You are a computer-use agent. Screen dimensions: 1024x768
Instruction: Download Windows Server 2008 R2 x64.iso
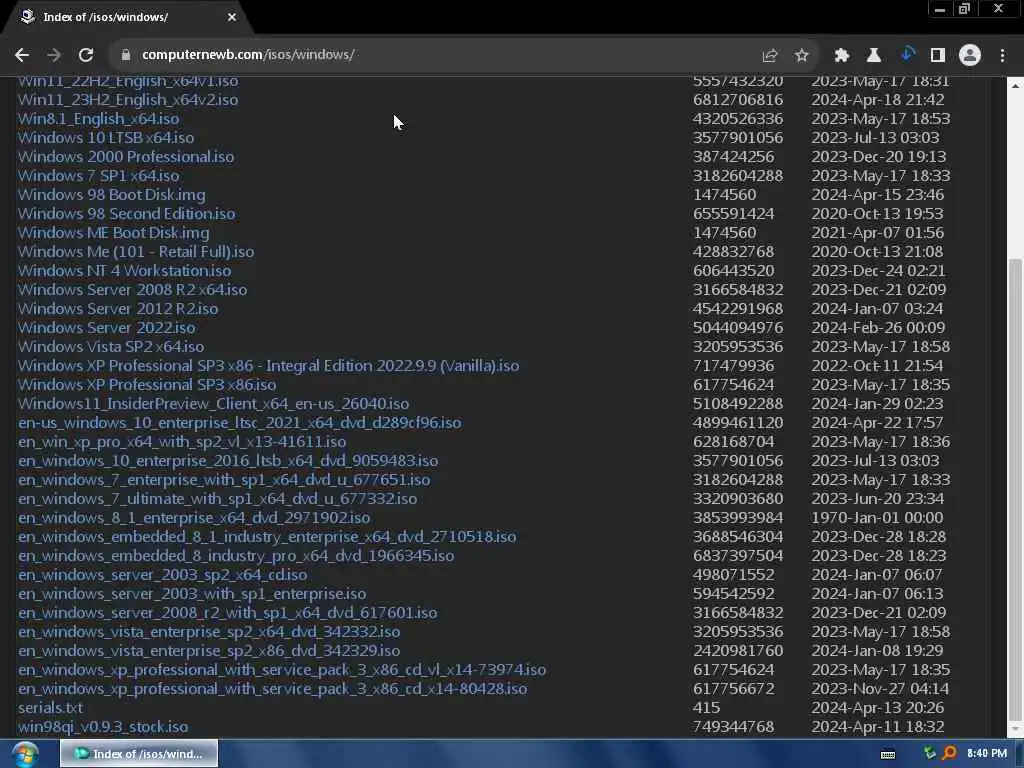click(x=132, y=289)
